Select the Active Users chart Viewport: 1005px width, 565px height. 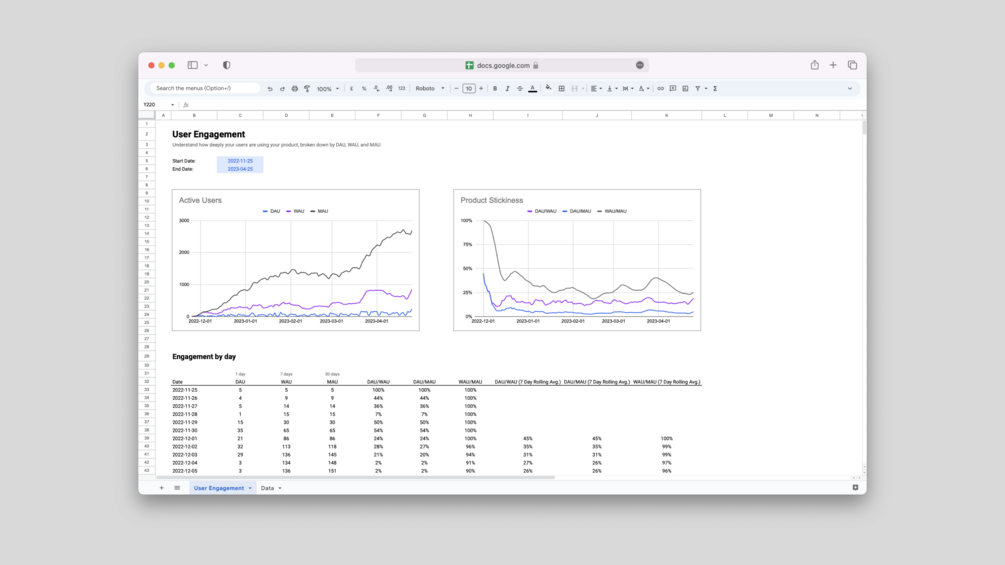click(x=295, y=259)
